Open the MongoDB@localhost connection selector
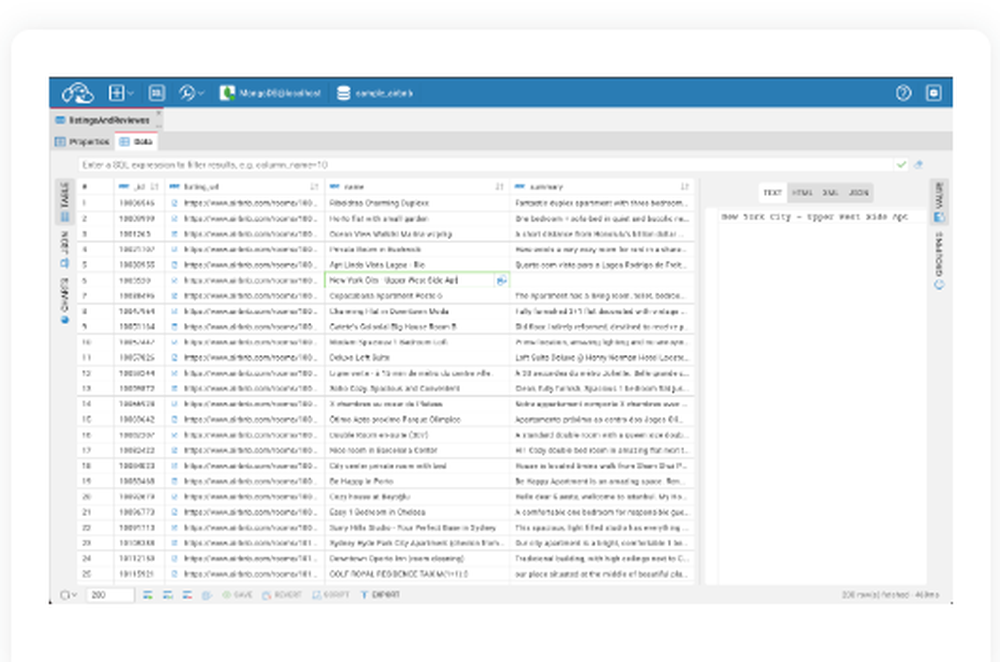 [x=270, y=93]
